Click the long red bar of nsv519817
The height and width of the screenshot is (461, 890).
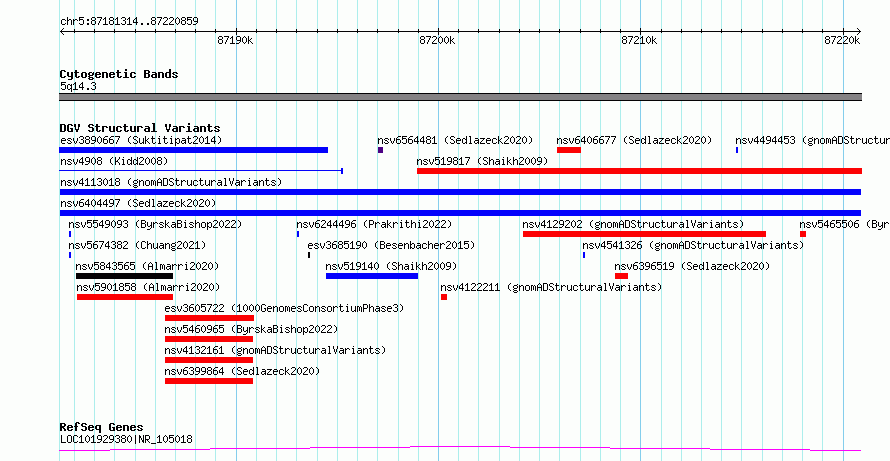click(x=639, y=171)
